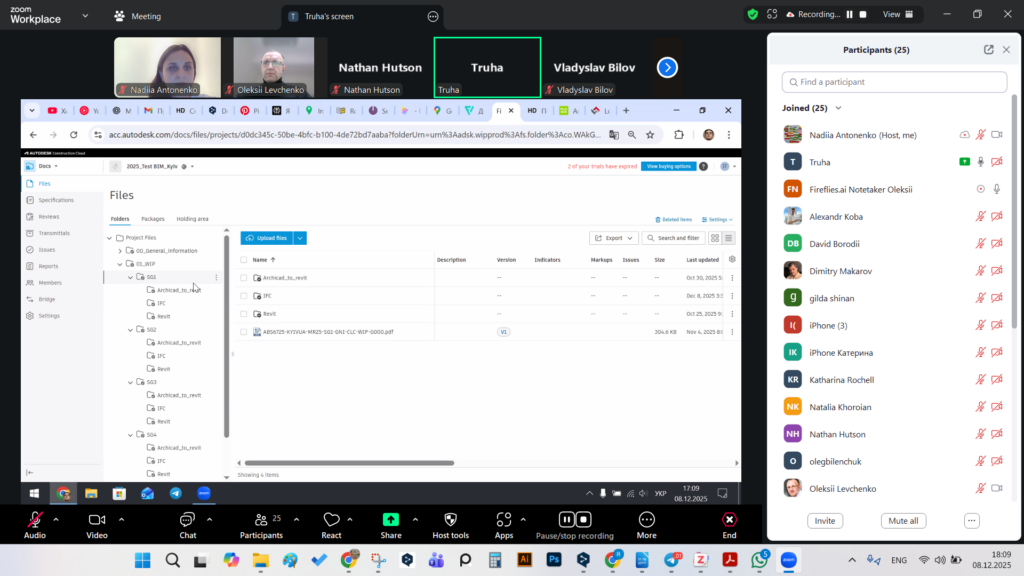Open the Chat panel in Zoom toolbar
Screen dimensions: 1024x576
click(x=187, y=520)
